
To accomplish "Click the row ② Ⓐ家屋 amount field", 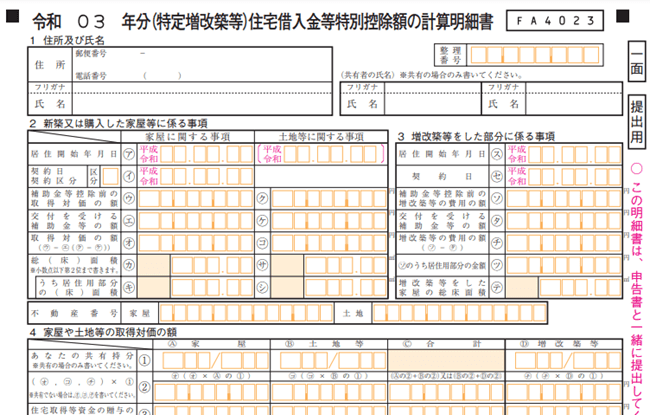I will click(x=211, y=392).
